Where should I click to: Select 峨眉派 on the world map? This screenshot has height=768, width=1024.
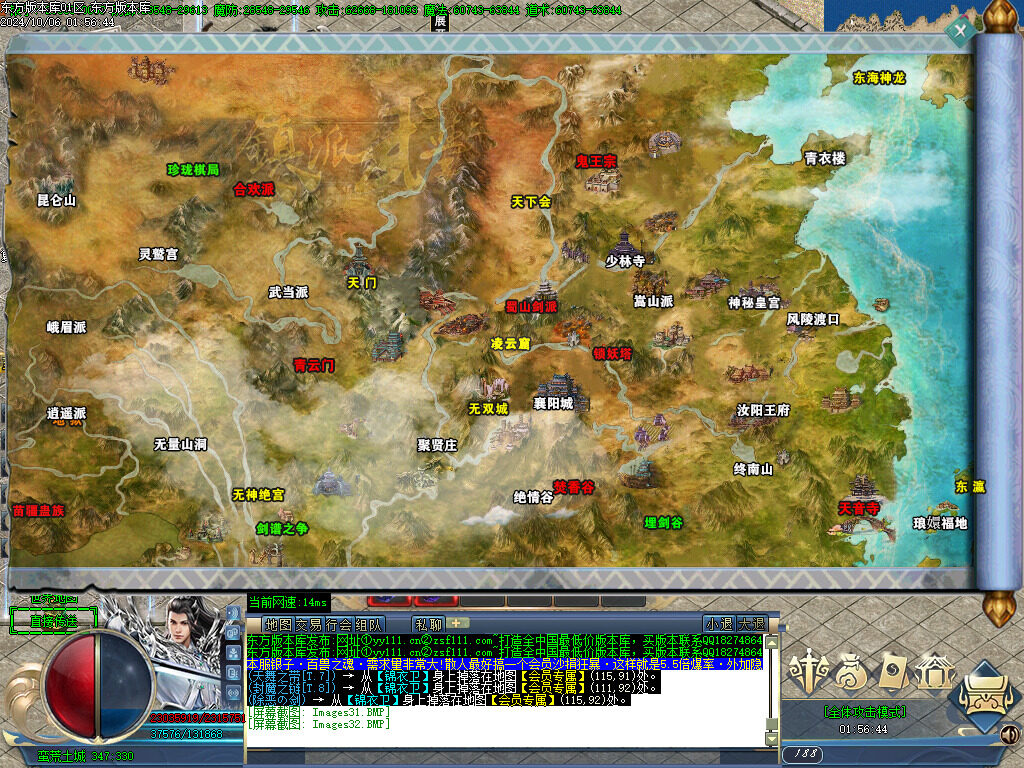pyautogui.click(x=67, y=327)
